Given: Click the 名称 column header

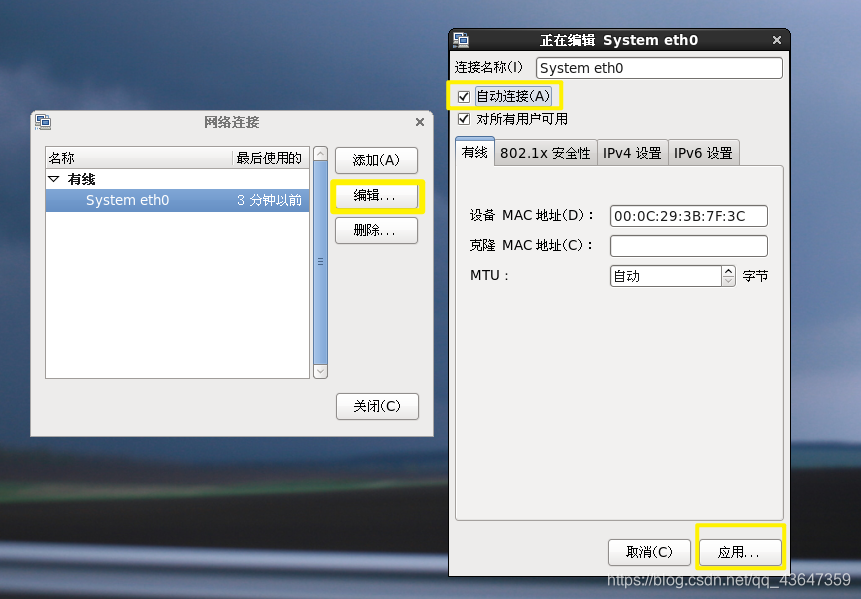Looking at the screenshot, I should (x=139, y=158).
